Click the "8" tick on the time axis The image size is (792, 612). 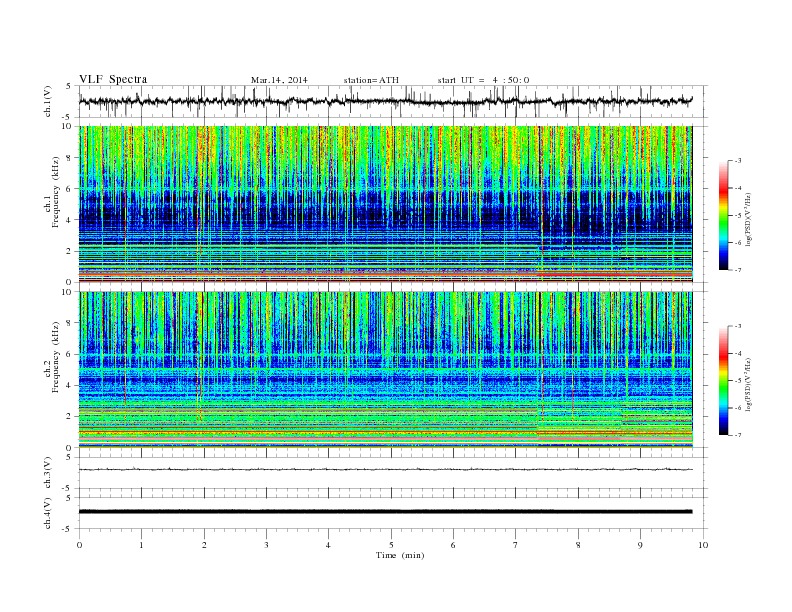[x=578, y=545]
